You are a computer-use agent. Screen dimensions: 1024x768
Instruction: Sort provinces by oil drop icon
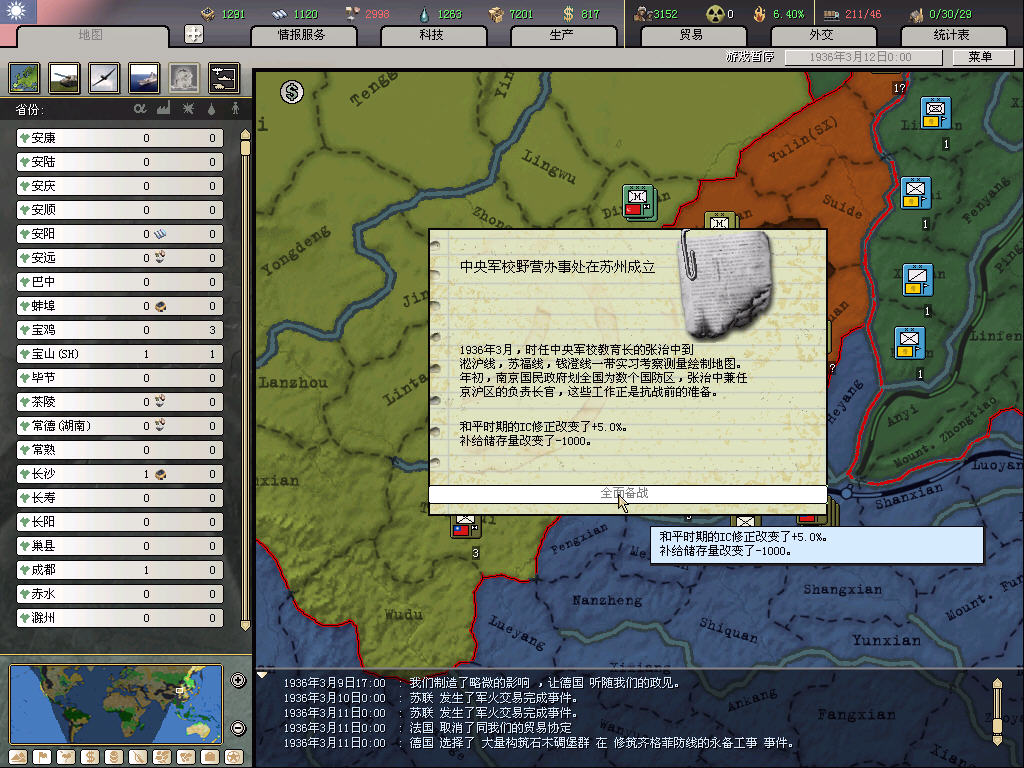click(211, 109)
